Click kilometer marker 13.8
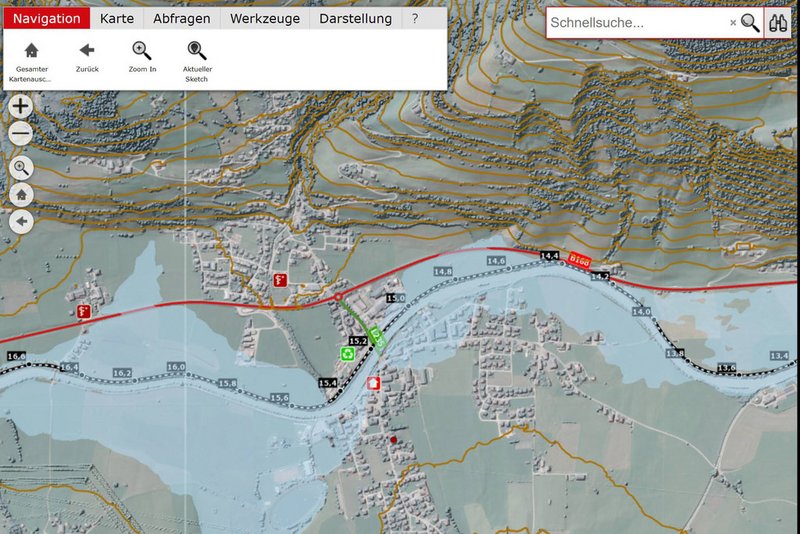This screenshot has width=800, height=534. [674, 353]
